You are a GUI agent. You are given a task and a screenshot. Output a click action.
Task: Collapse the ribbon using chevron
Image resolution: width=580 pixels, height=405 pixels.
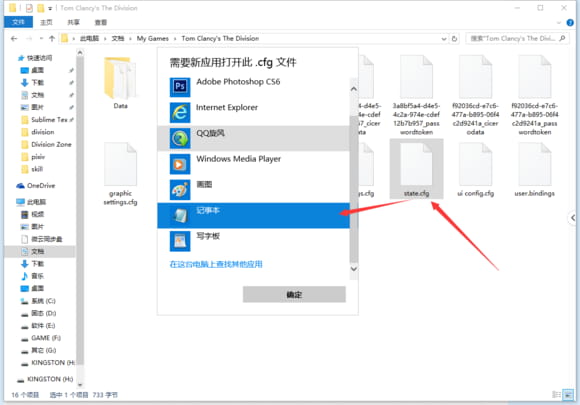pyautogui.click(x=559, y=23)
